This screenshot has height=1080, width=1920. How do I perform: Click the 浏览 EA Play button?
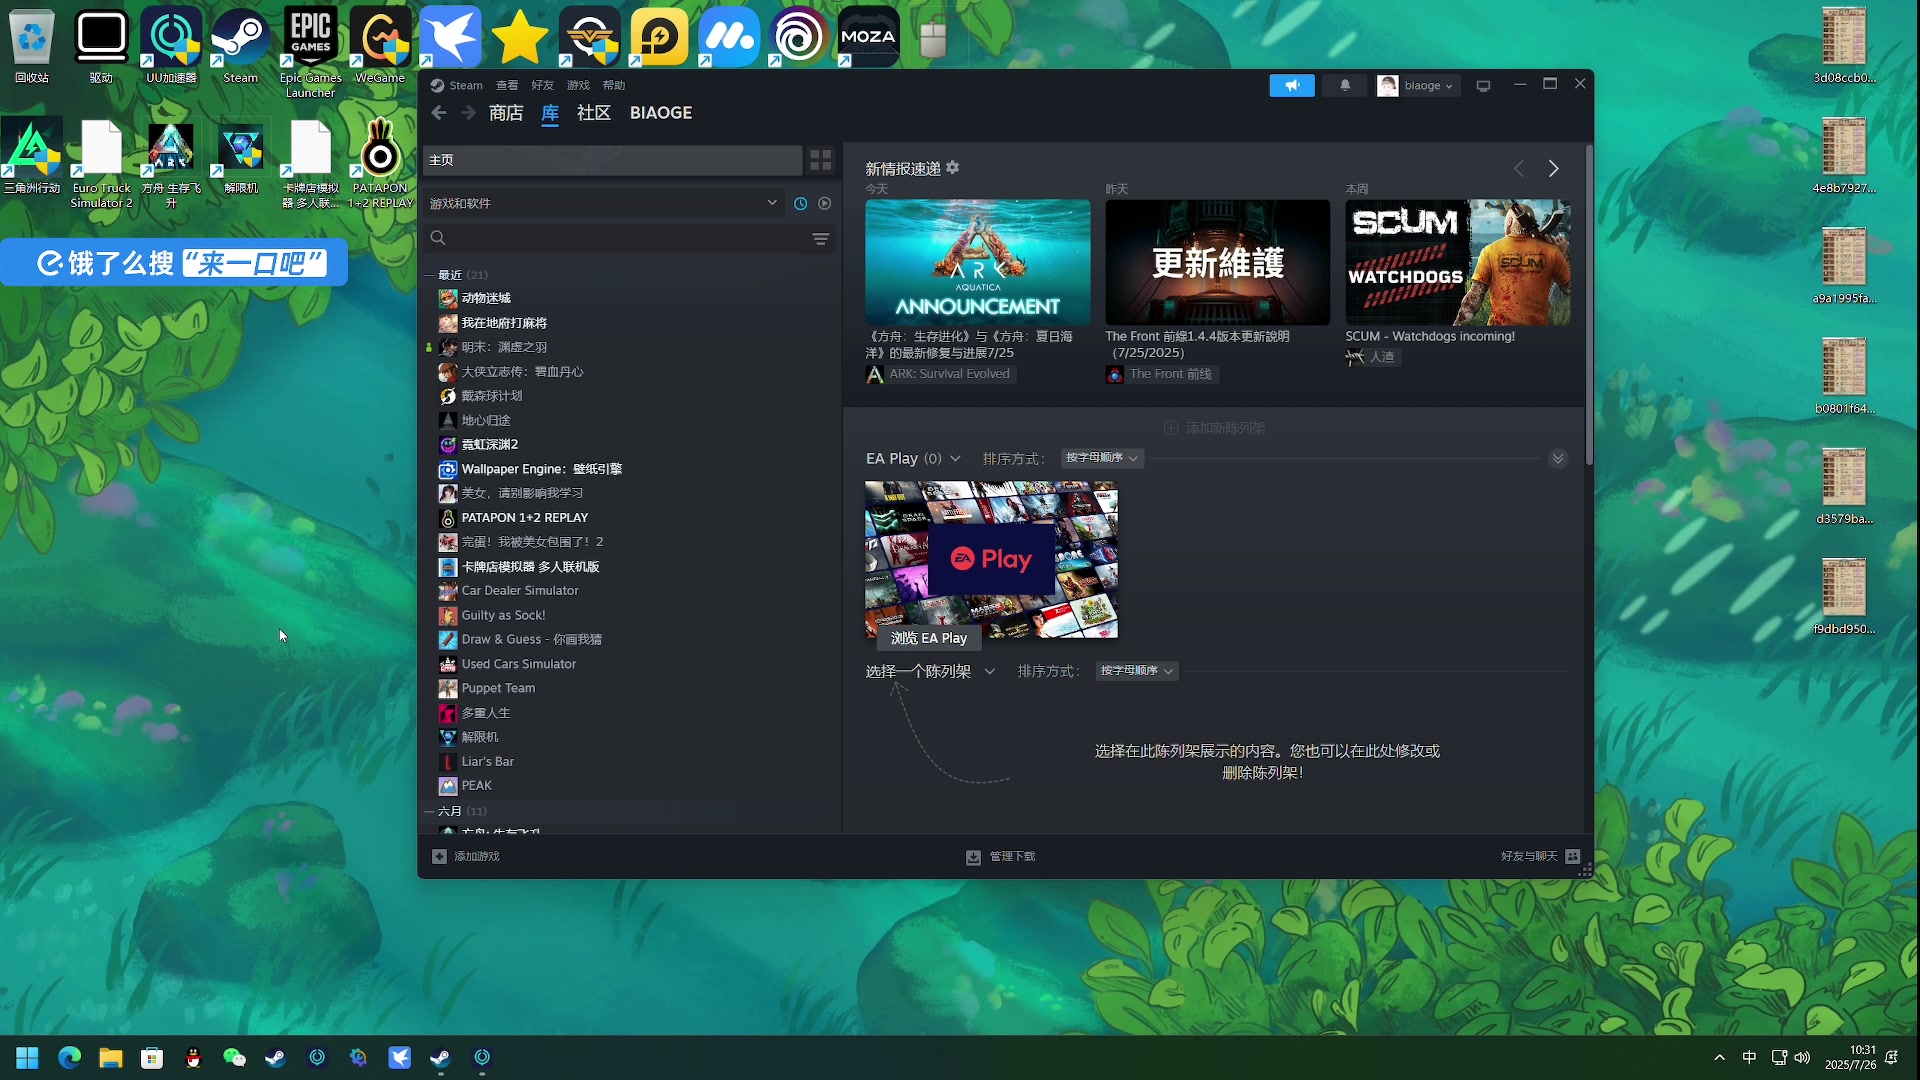tap(929, 638)
